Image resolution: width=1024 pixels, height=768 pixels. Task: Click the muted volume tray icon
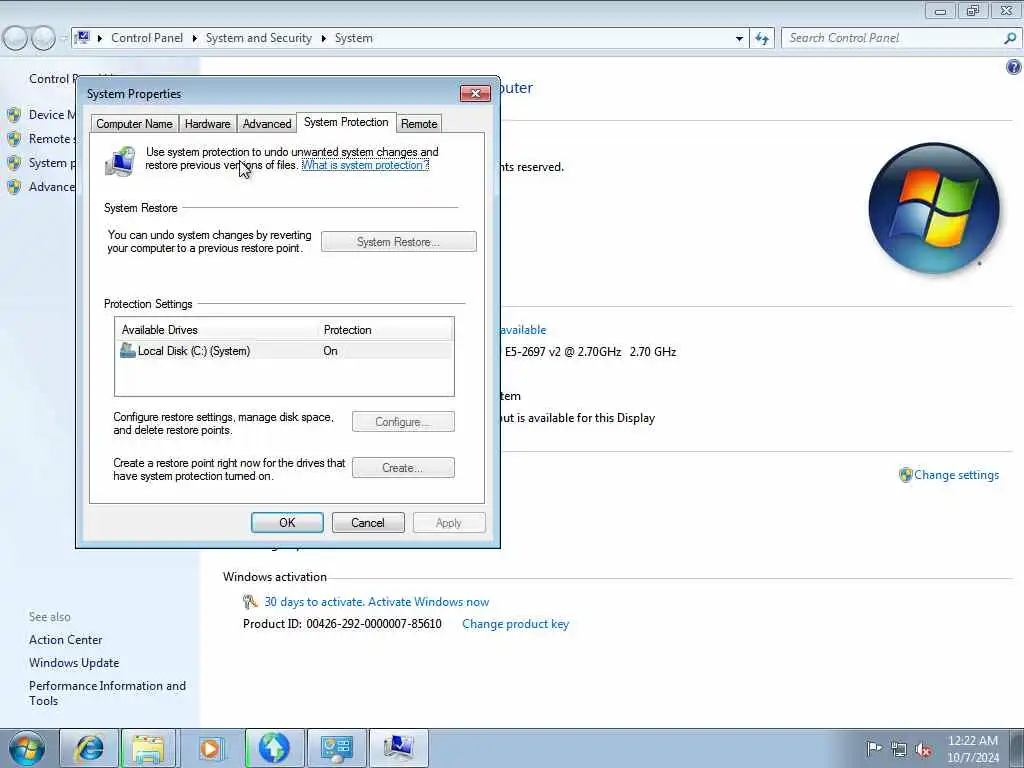923,749
